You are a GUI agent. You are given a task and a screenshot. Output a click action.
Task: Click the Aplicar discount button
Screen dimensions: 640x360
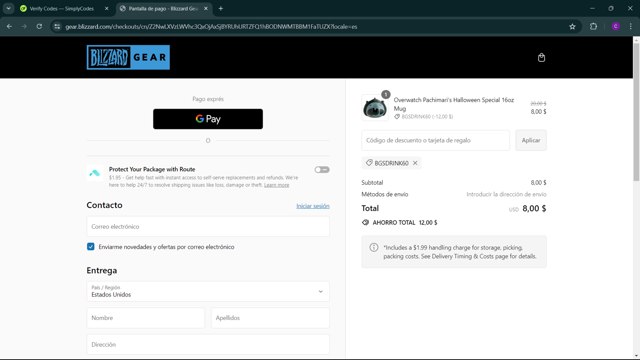click(x=531, y=140)
